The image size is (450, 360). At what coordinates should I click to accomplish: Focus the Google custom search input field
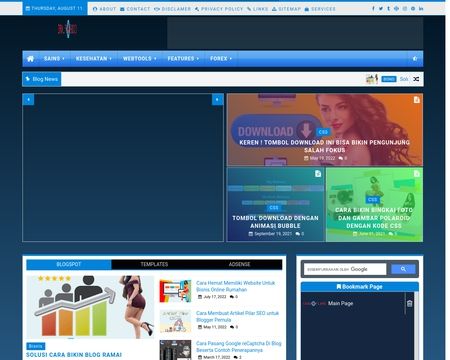click(x=345, y=269)
